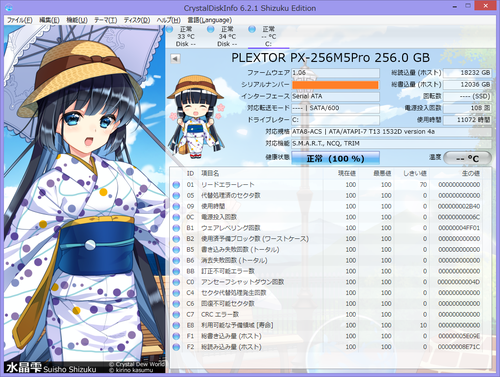The width and height of the screenshot is (500, 377).
Task: Click the status orb for attribute E8
Action: pos(176,325)
